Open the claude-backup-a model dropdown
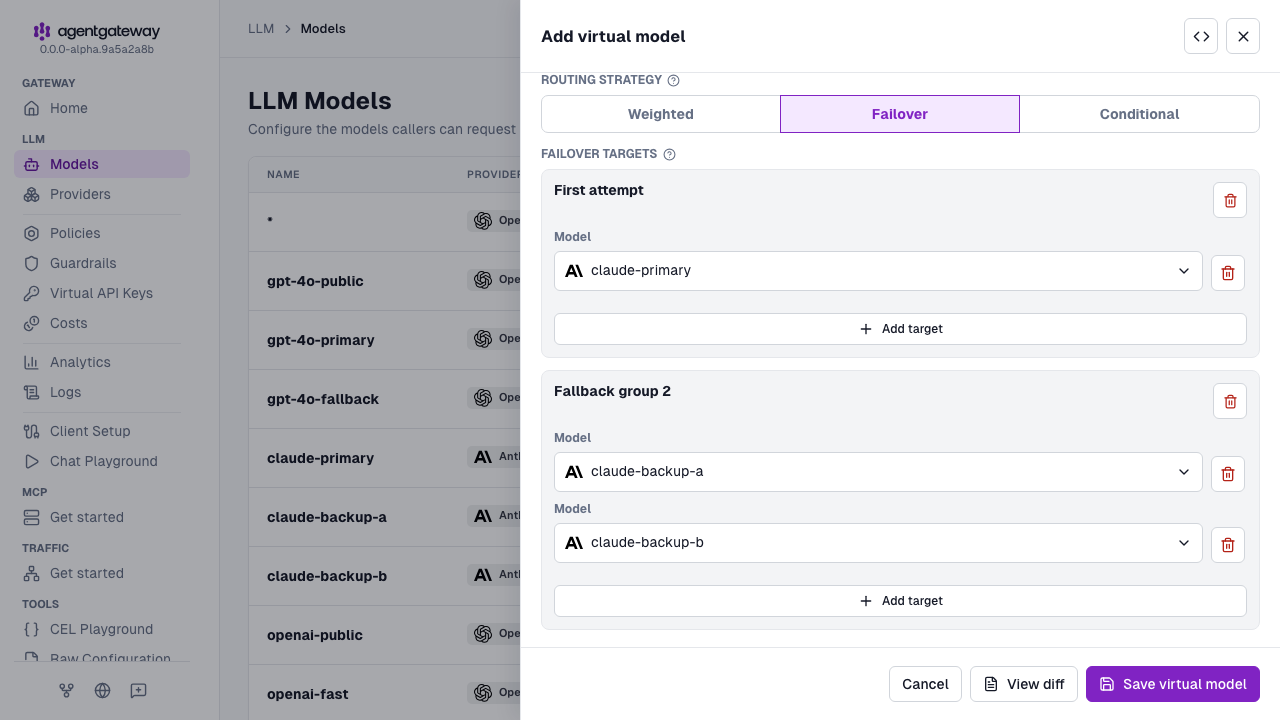This screenshot has height=720, width=1280. (x=878, y=472)
